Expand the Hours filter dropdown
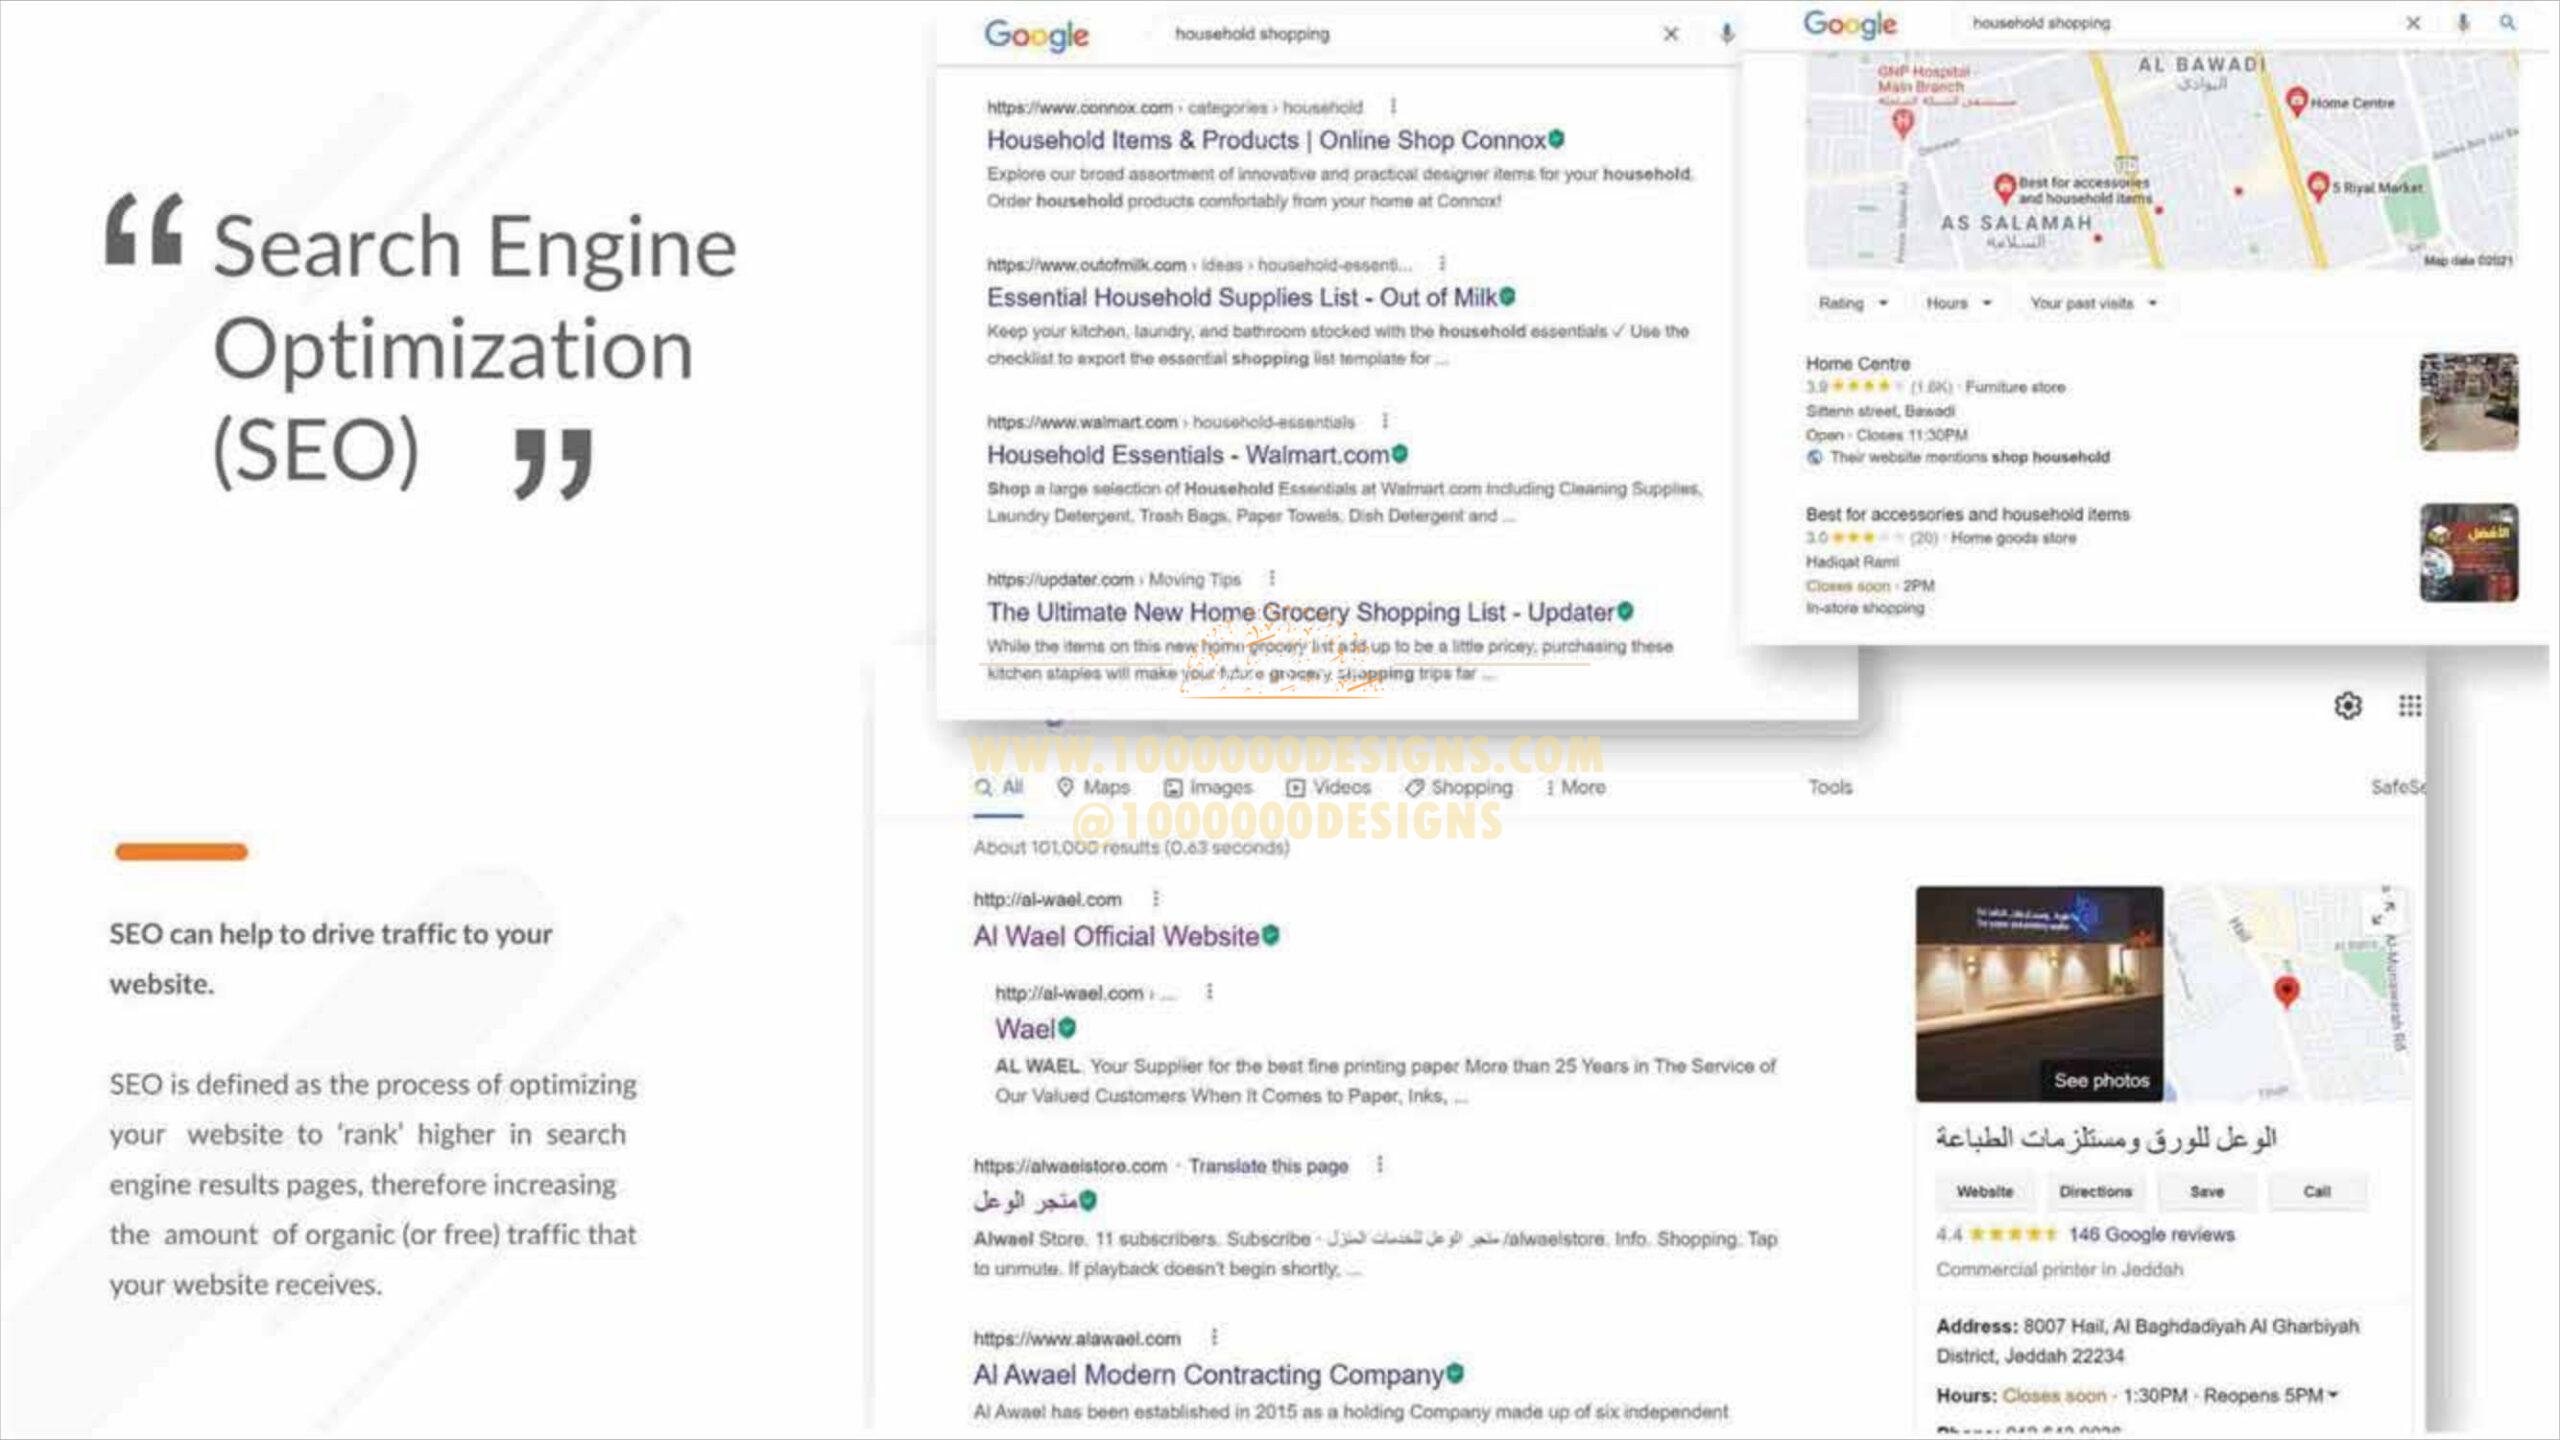 pyautogui.click(x=1958, y=303)
